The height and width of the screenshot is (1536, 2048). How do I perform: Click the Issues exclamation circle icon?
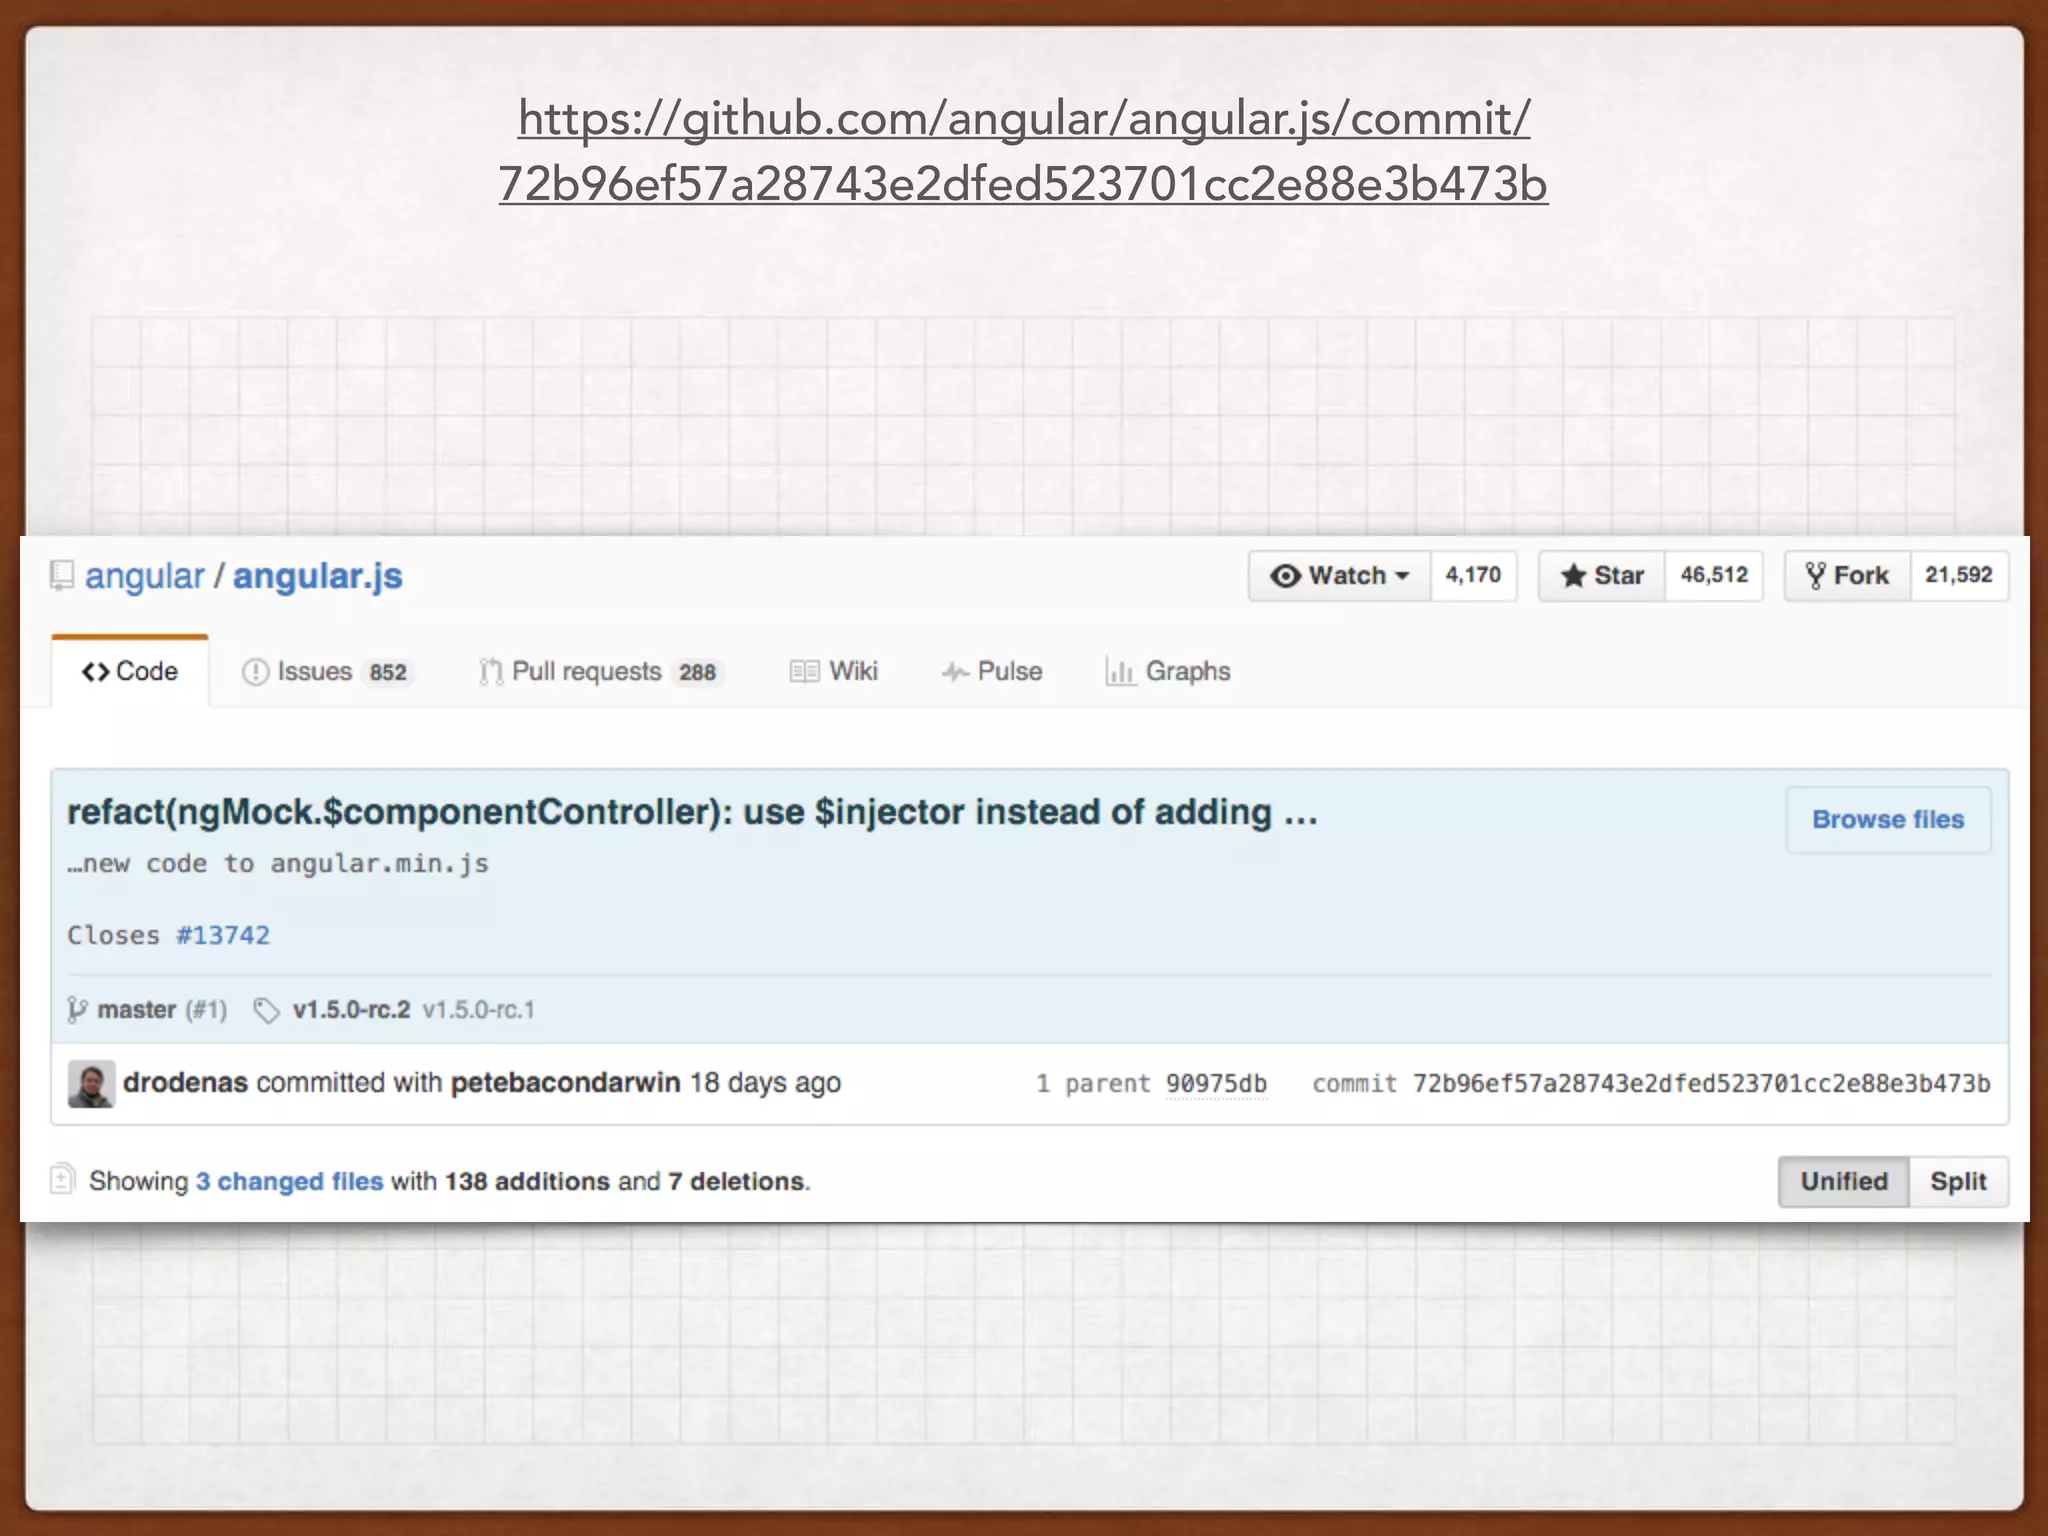pyautogui.click(x=255, y=672)
